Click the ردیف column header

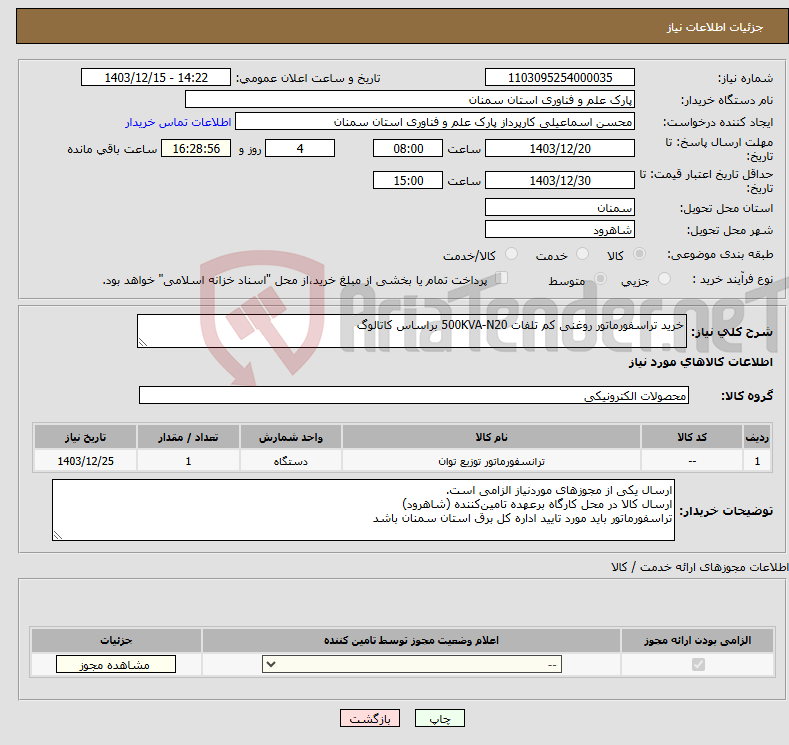pyautogui.click(x=757, y=437)
